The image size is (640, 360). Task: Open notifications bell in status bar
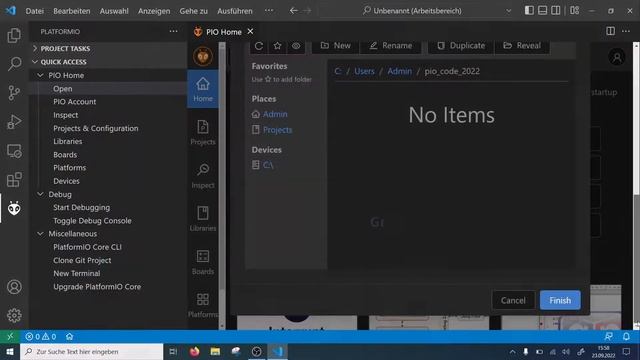pos(626,336)
